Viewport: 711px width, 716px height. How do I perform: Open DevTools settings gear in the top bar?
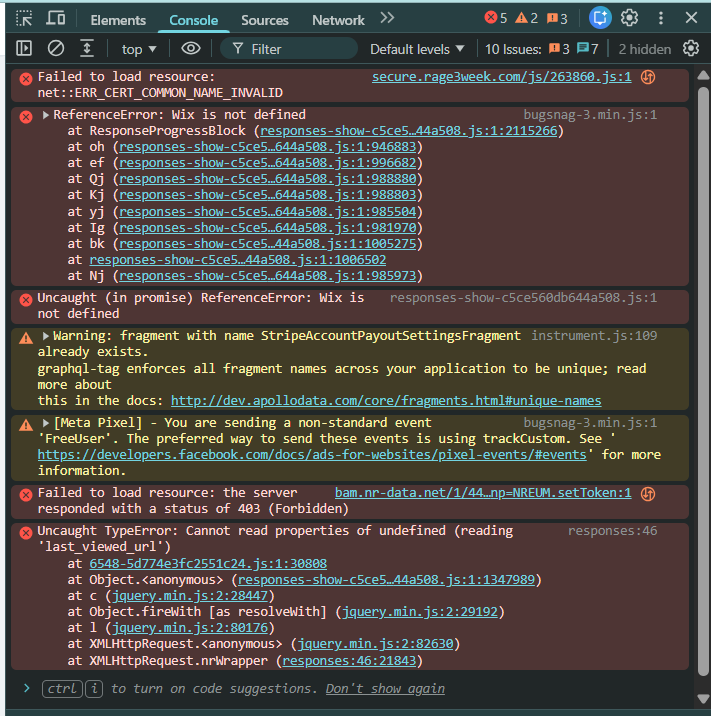629,18
